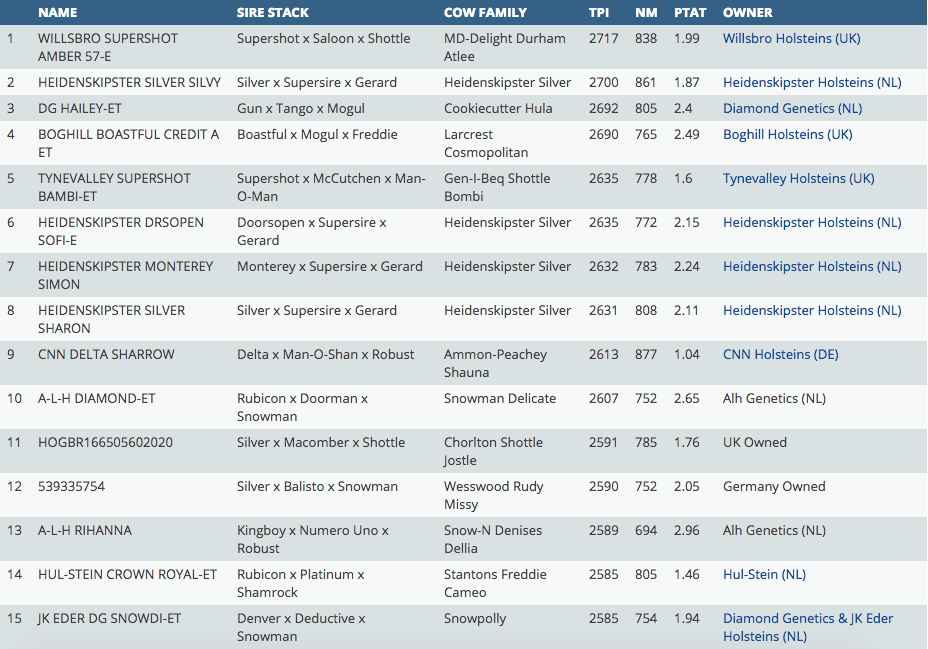This screenshot has height=649, width=928.
Task: Click the SIRE STACK column header
Action: tap(273, 13)
